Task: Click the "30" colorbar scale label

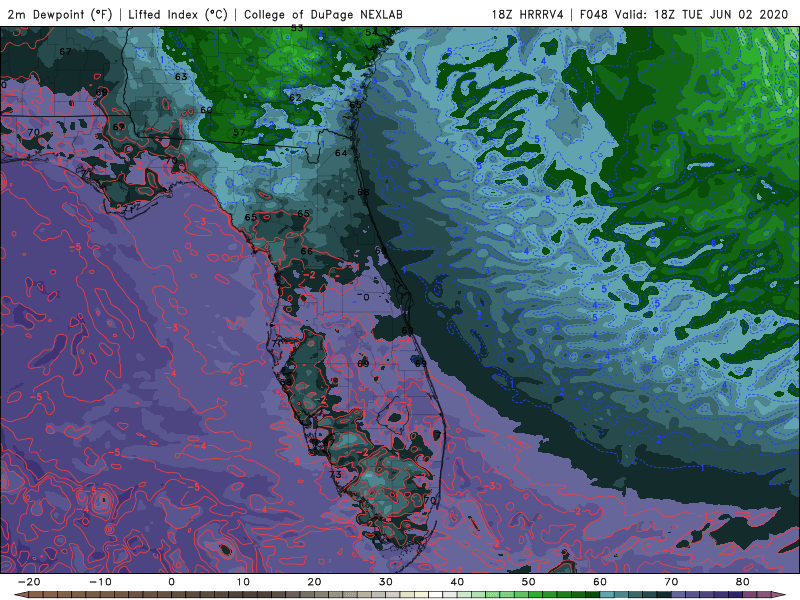Action: pos(386,582)
